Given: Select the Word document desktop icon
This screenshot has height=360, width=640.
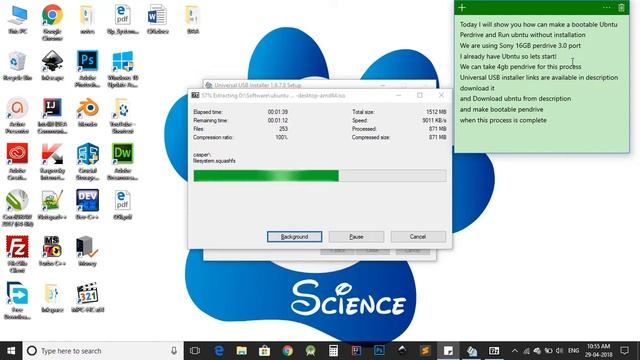Looking at the screenshot, I should [157, 20].
